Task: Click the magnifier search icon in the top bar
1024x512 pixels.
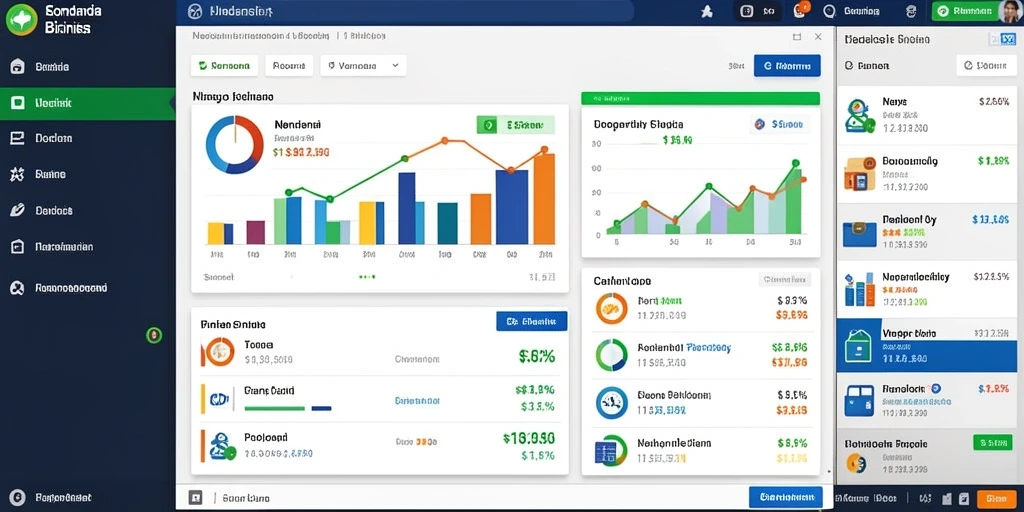Action: click(829, 11)
